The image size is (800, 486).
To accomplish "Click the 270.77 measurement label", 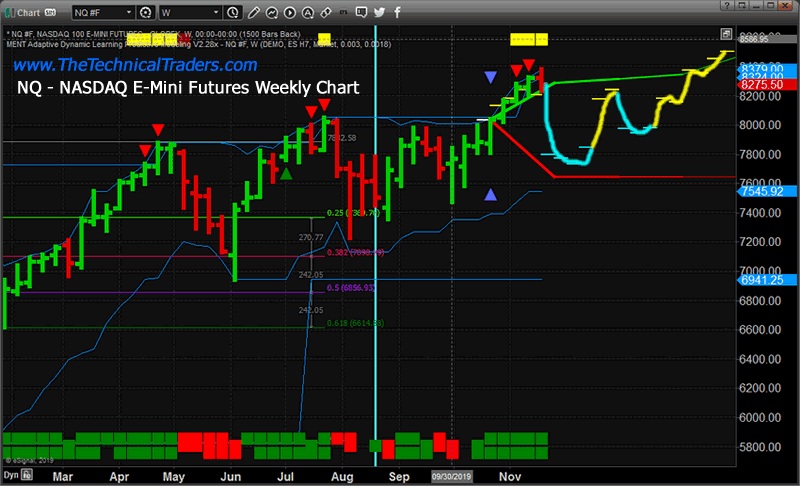I will [311, 237].
